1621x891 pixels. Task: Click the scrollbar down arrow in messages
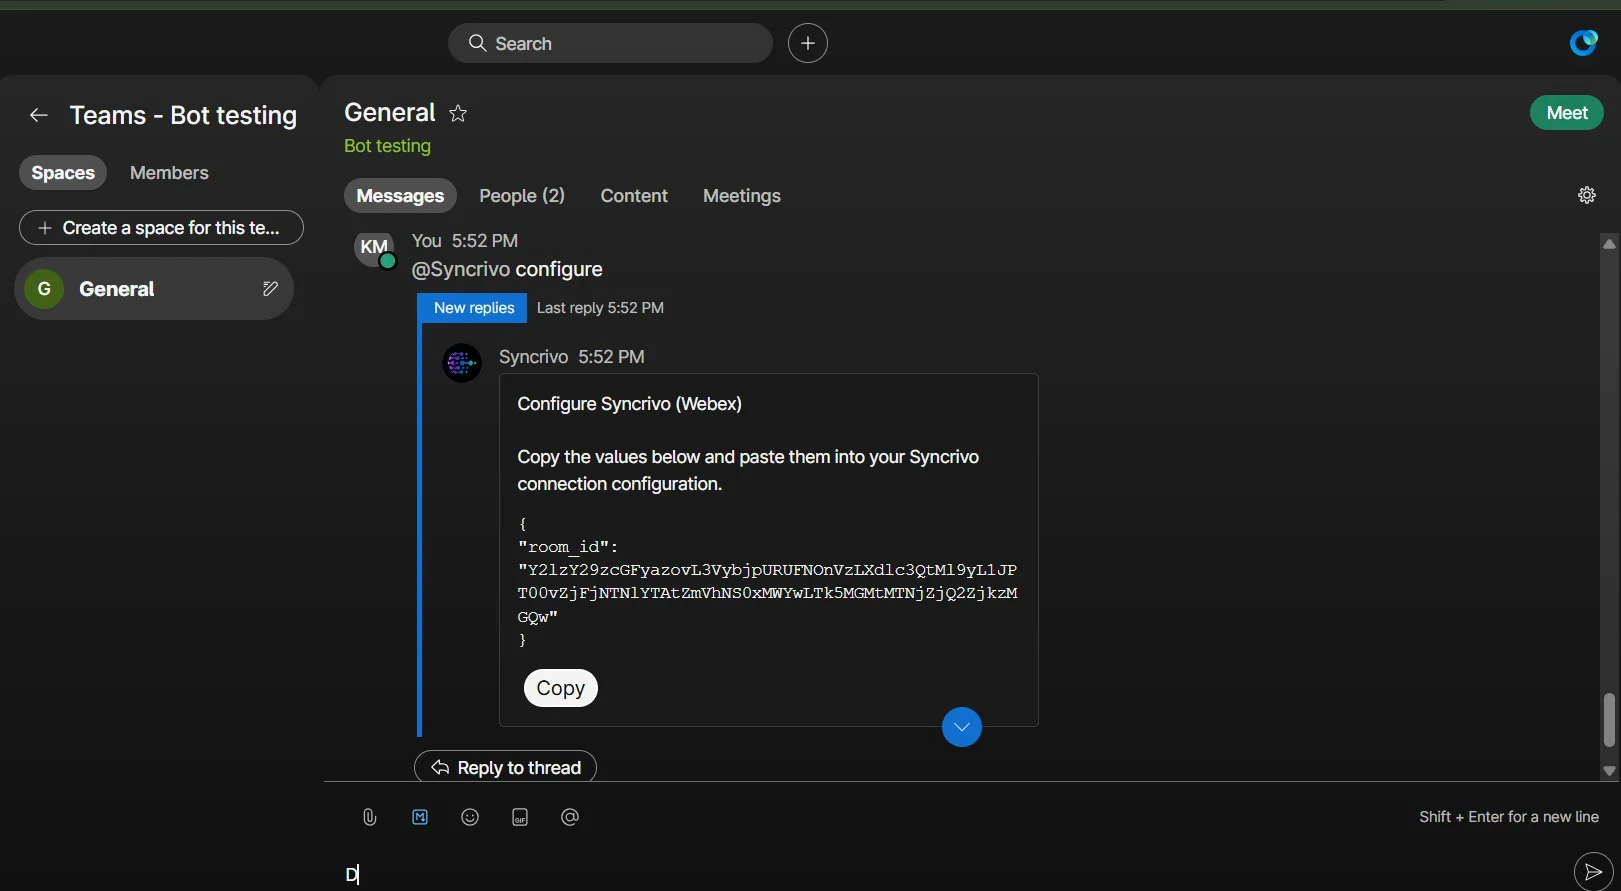(x=1609, y=771)
